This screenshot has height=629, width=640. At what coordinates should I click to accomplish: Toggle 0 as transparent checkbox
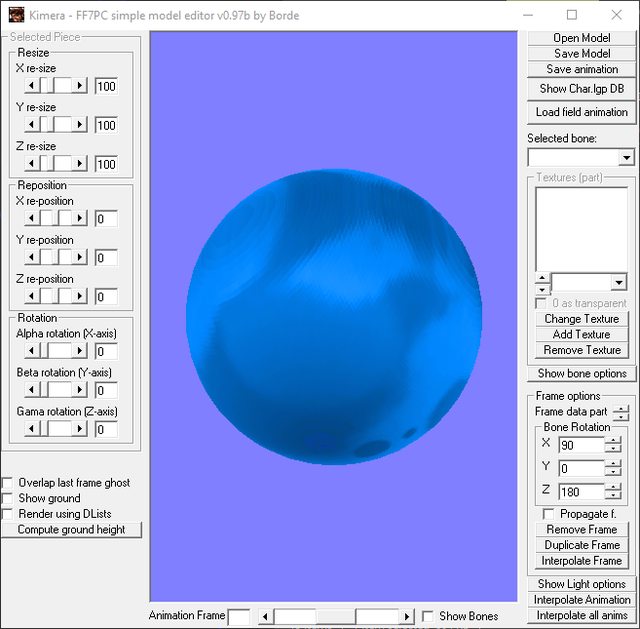(x=541, y=303)
